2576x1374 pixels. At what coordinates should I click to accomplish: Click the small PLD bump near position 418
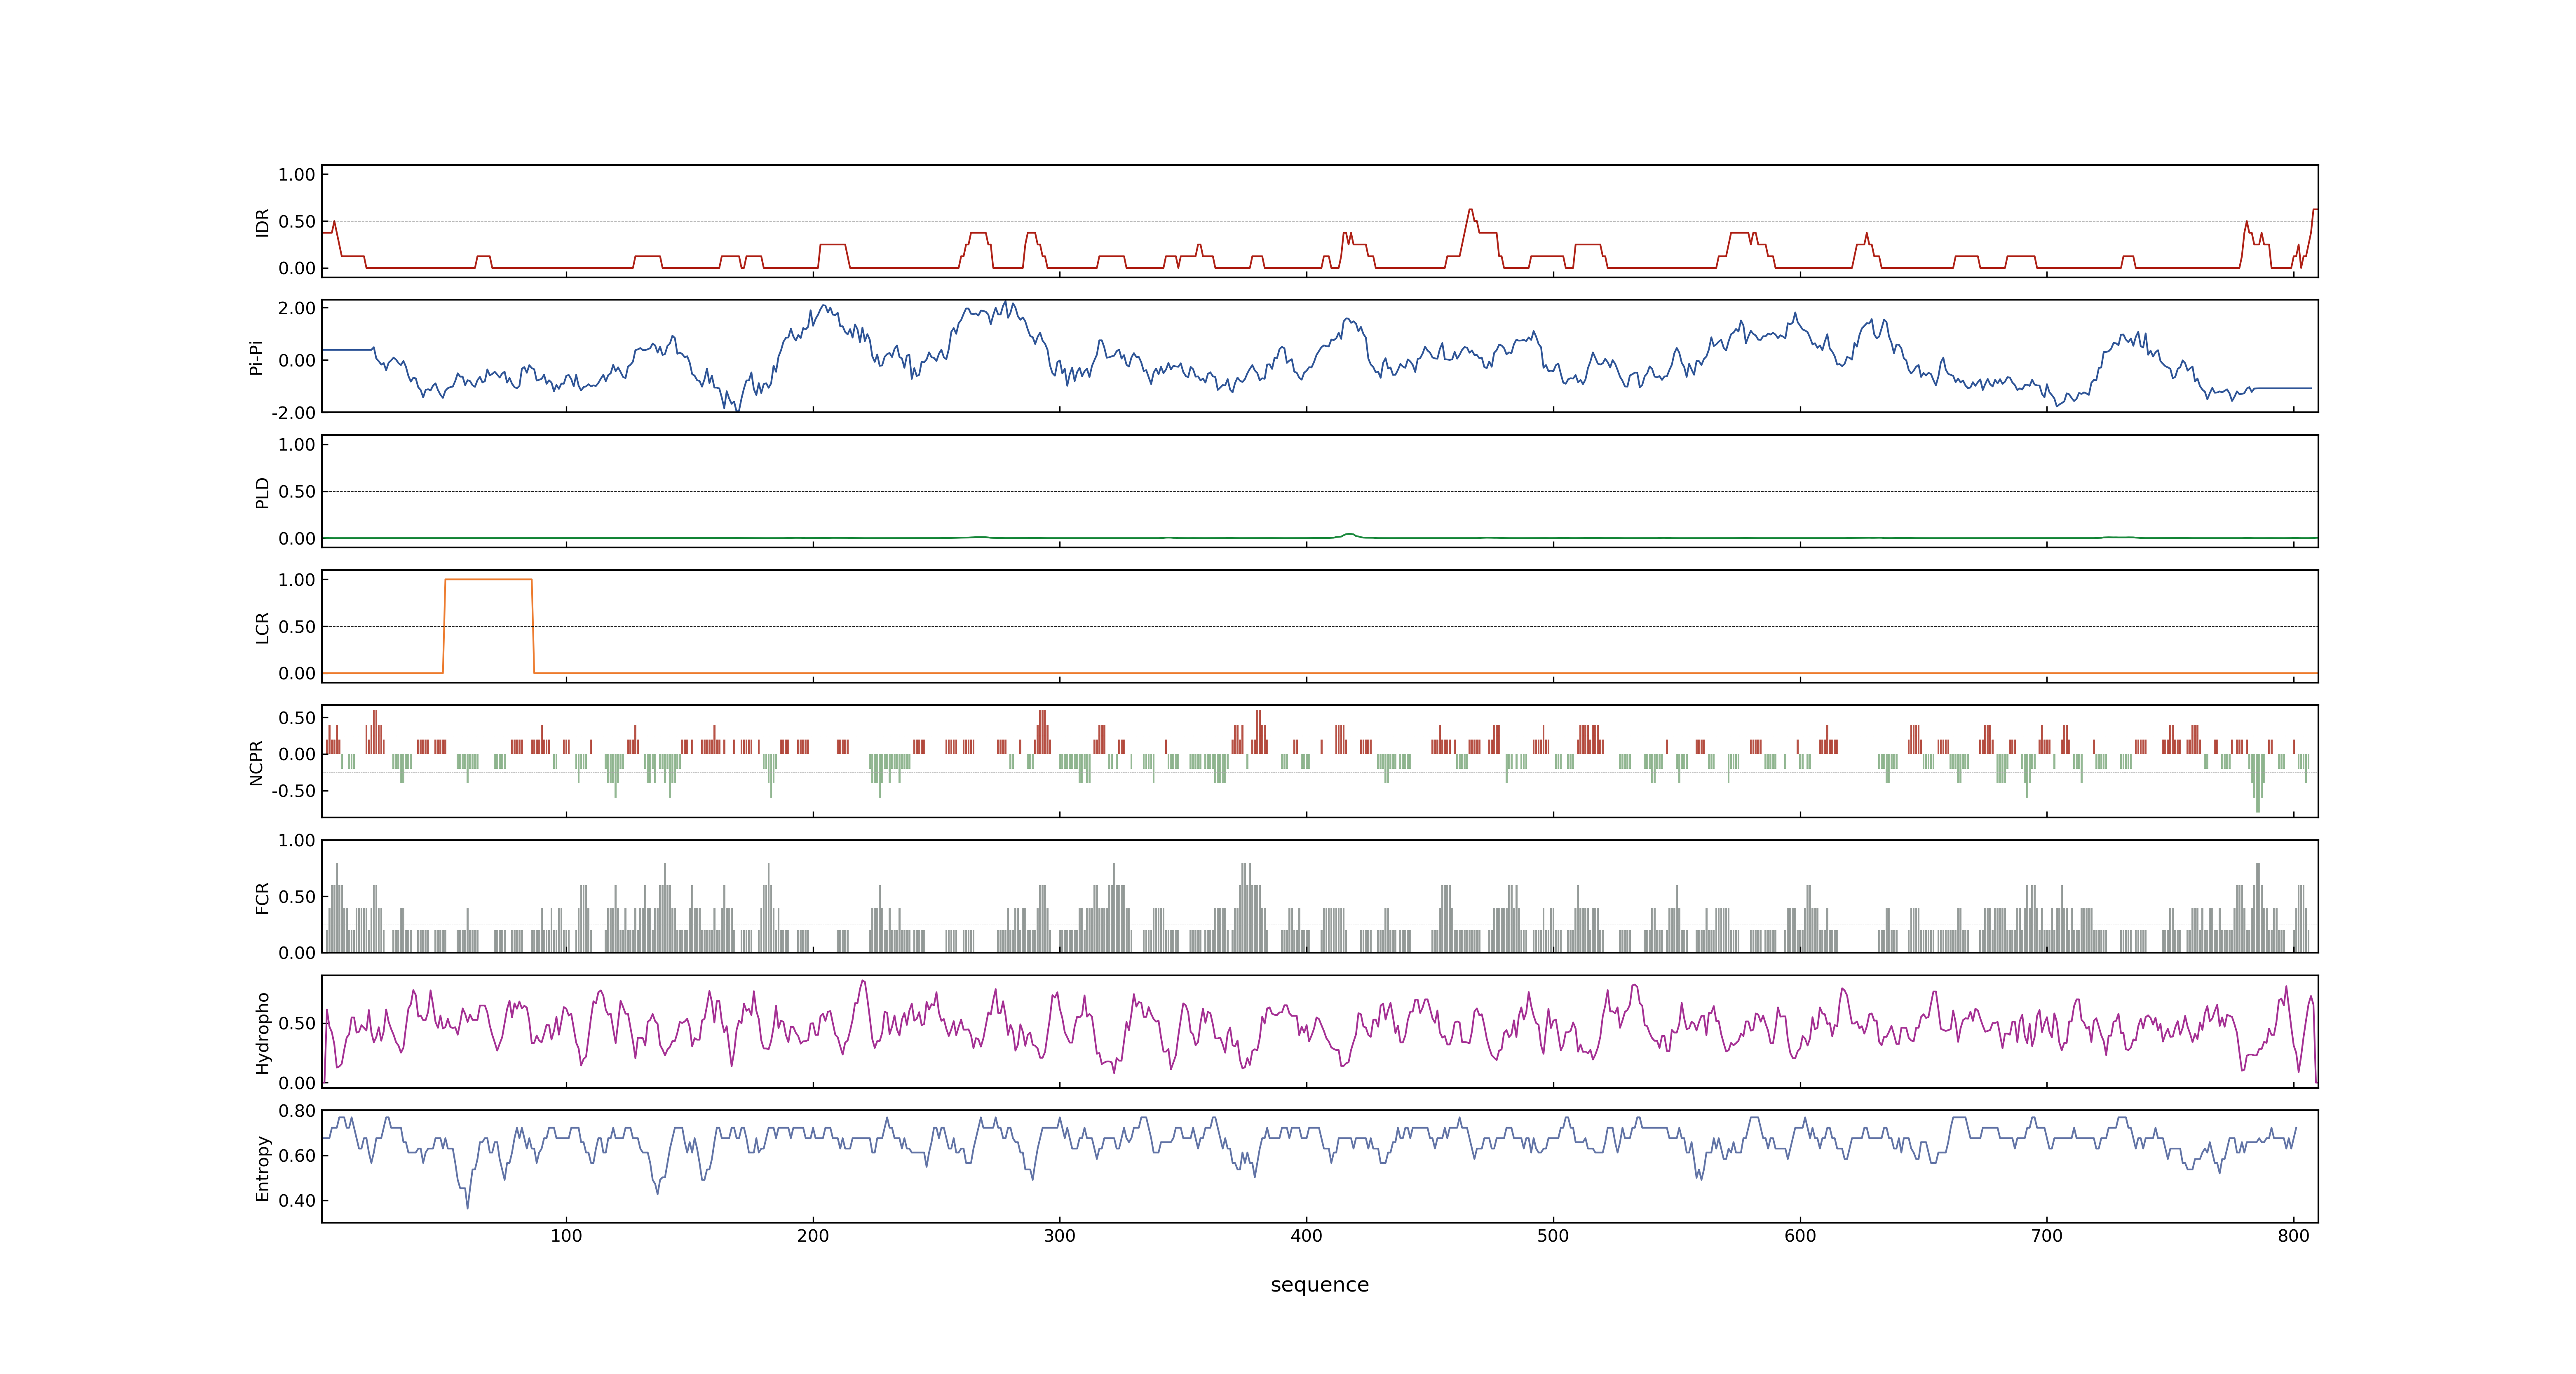[x=1349, y=535]
